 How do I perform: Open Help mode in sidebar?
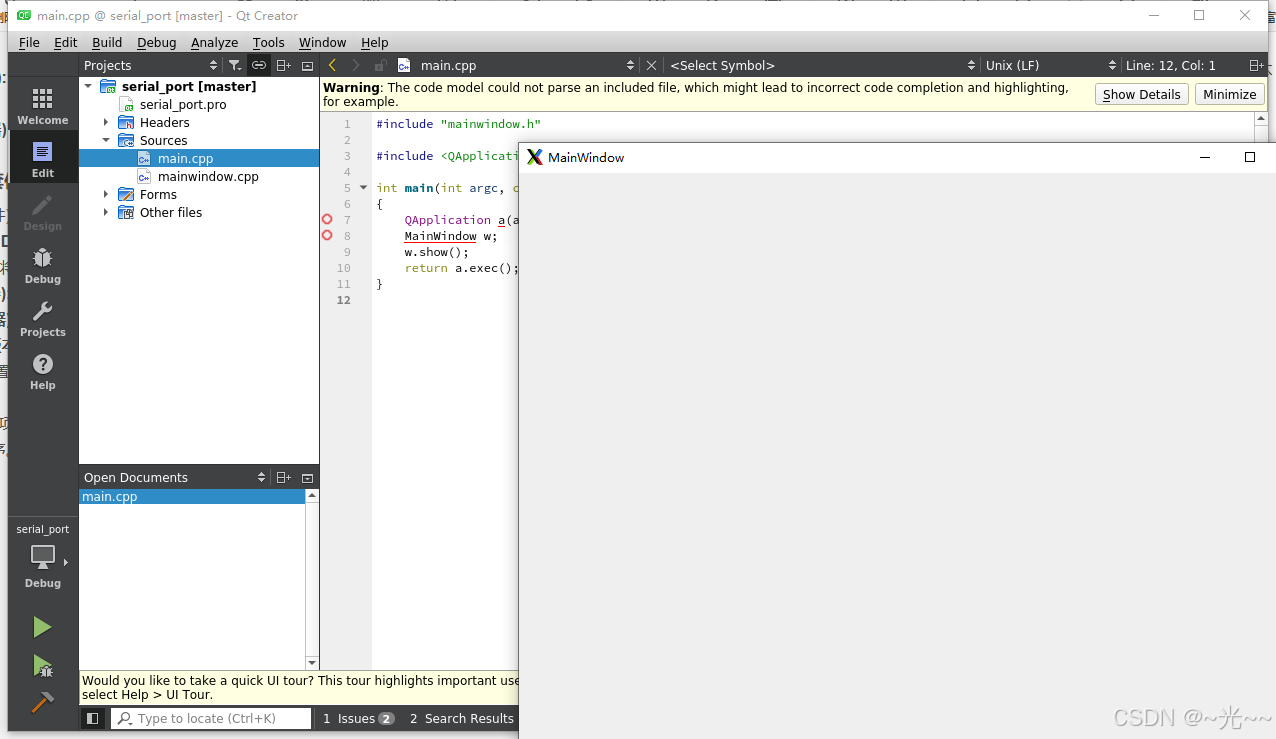[x=42, y=371]
